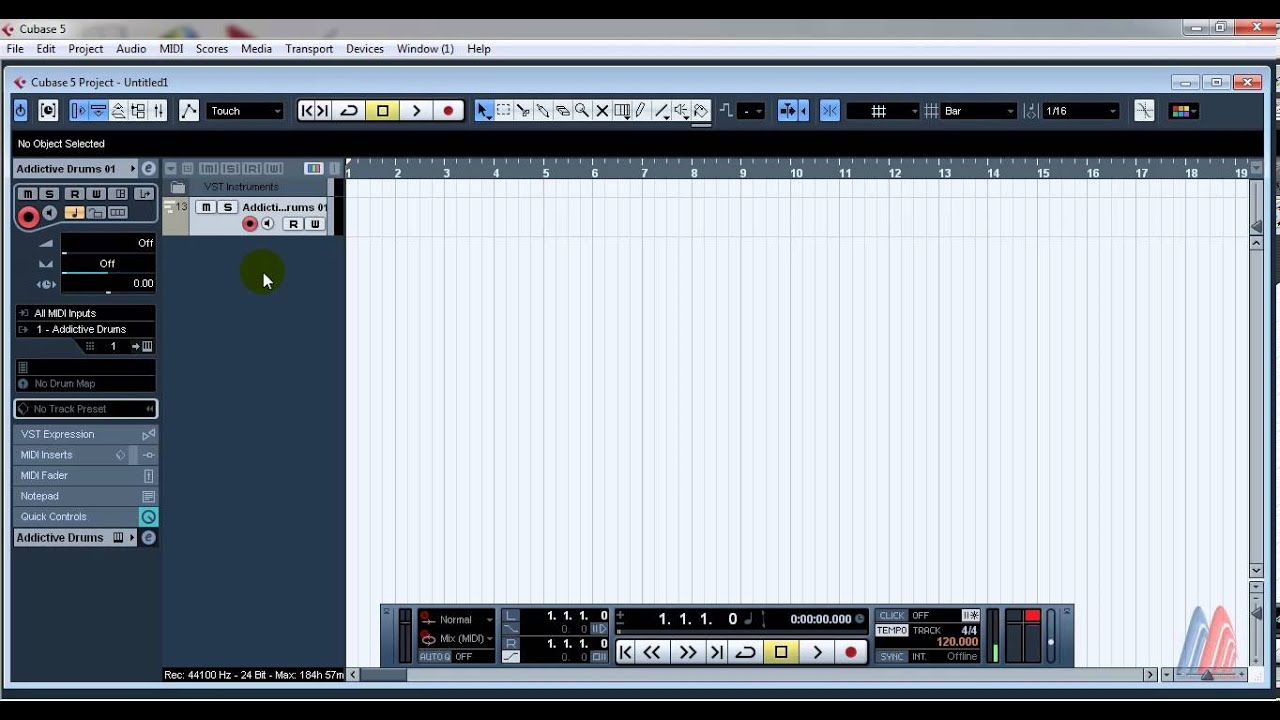The height and width of the screenshot is (720, 1280).
Task: Open the Devices menu
Action: [365, 48]
